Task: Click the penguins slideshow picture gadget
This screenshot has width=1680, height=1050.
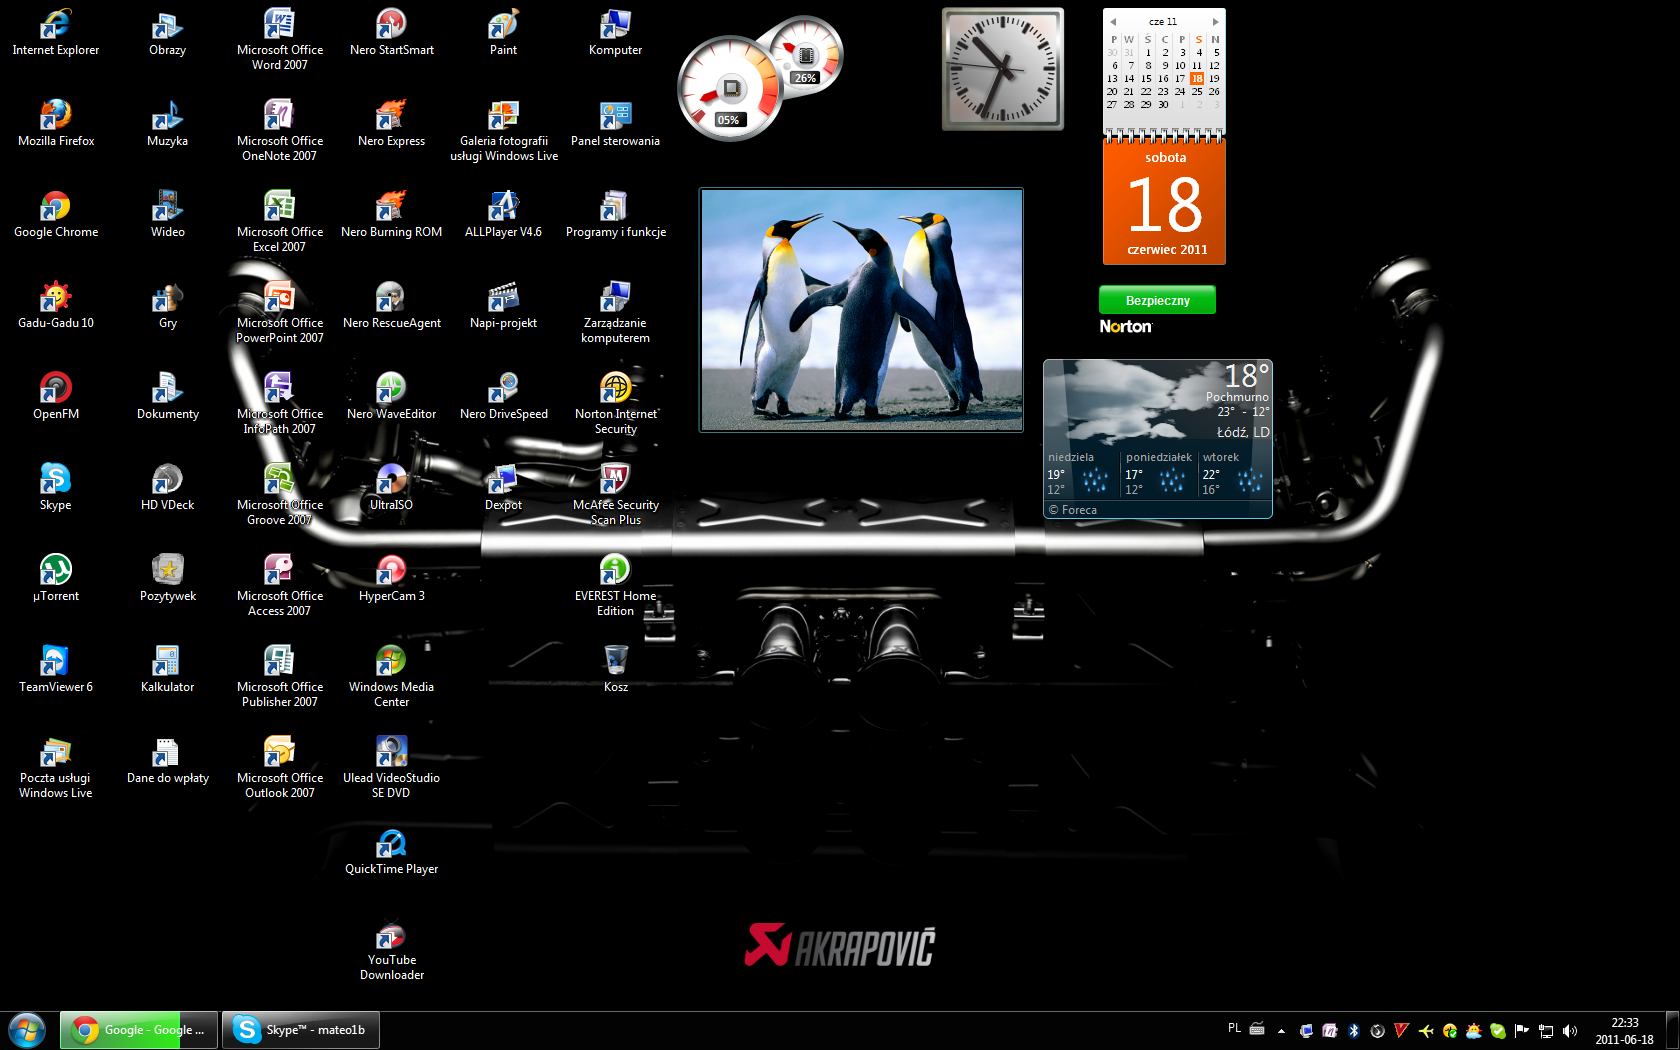Action: click(x=861, y=310)
